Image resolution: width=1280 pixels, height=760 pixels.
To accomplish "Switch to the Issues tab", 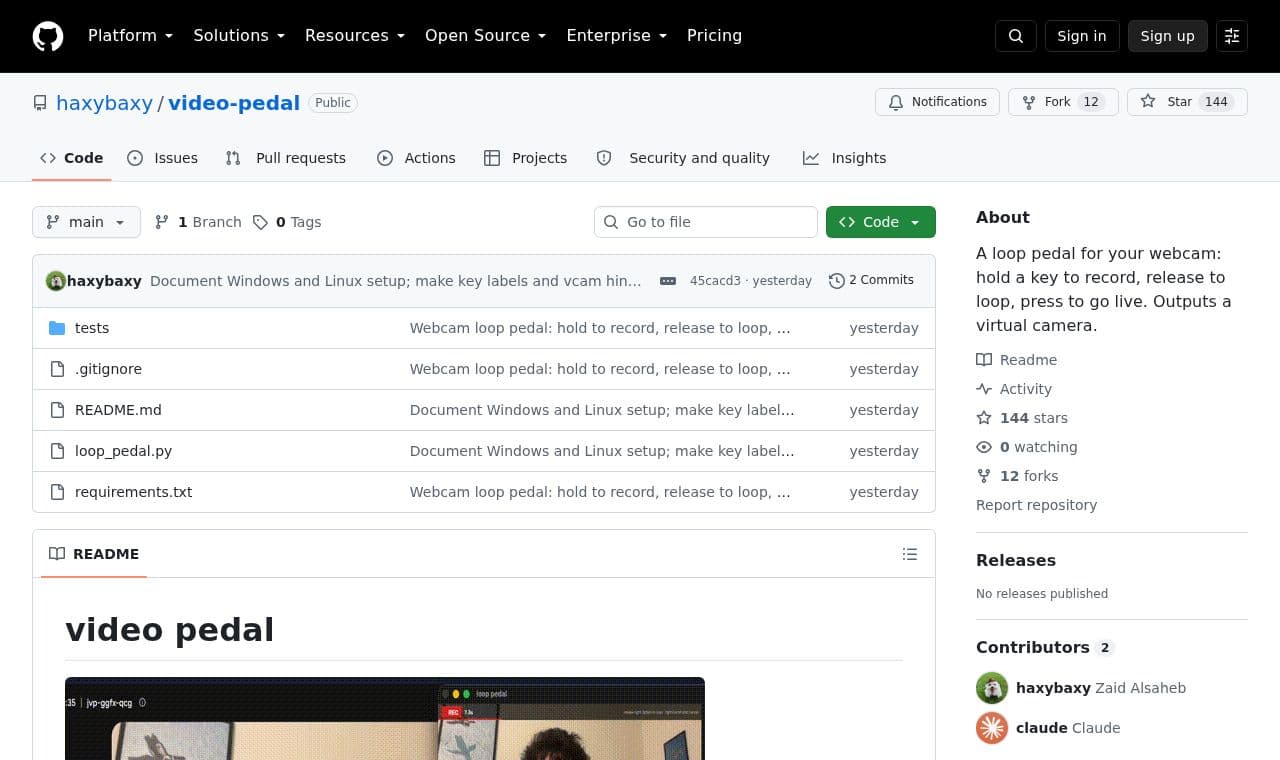I will [163, 158].
